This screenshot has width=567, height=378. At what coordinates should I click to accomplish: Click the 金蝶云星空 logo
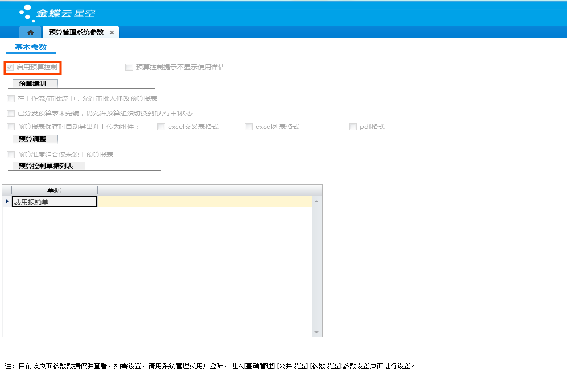pyautogui.click(x=57, y=13)
